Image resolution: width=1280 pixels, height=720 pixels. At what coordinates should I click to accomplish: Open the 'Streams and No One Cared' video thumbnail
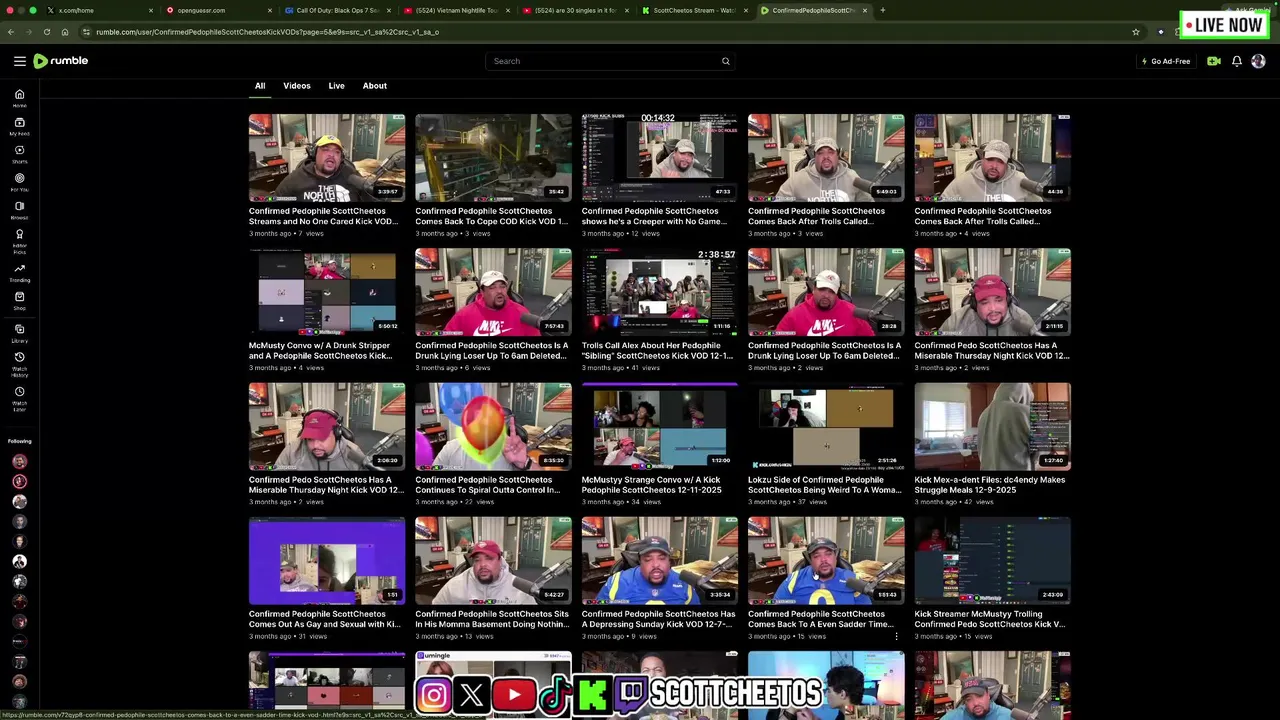click(327, 157)
